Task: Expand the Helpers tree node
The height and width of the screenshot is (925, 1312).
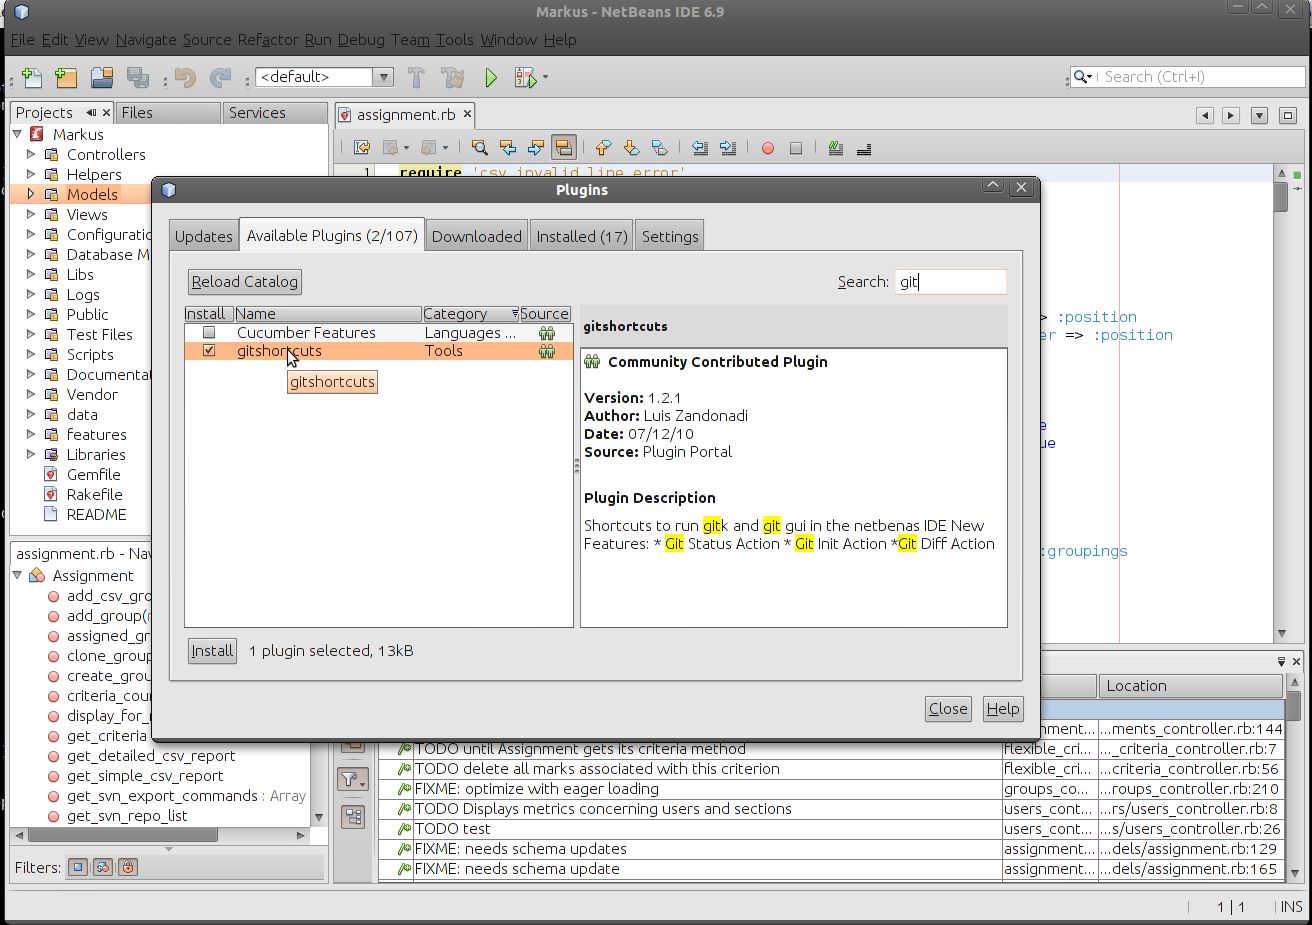Action: tap(31, 174)
